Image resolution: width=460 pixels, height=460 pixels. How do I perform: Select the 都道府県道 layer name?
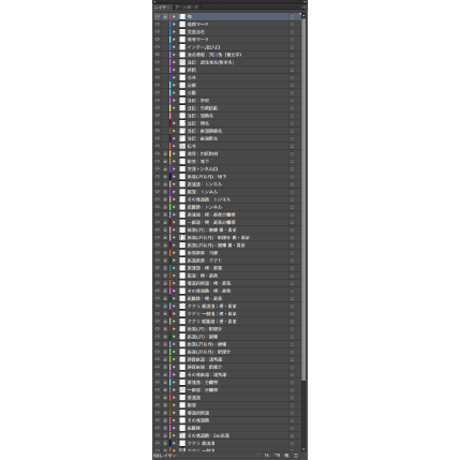(198, 413)
